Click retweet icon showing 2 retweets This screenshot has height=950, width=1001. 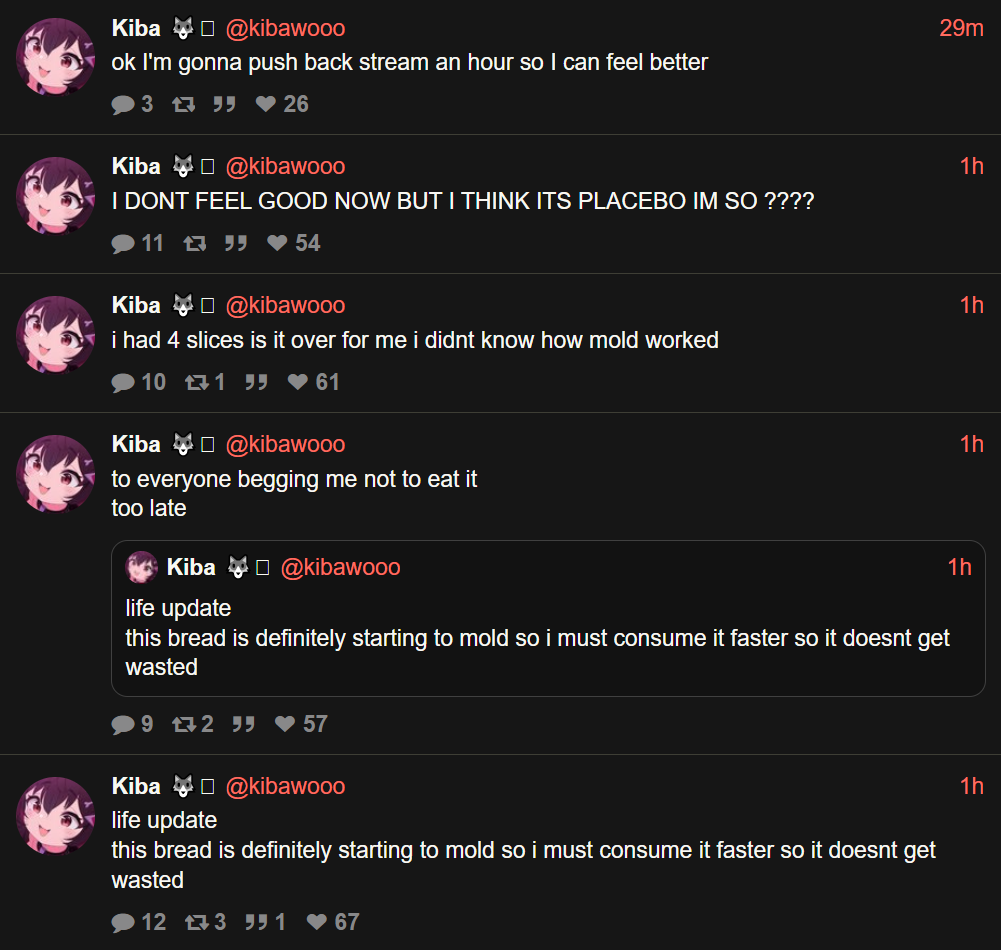pos(184,724)
